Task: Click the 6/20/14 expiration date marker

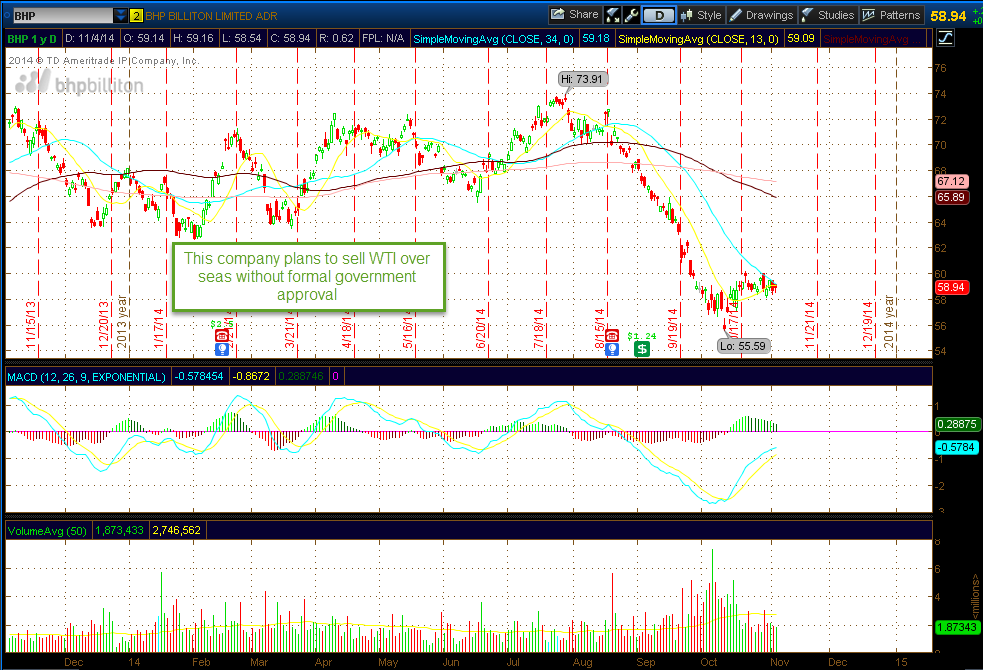Action: [481, 328]
